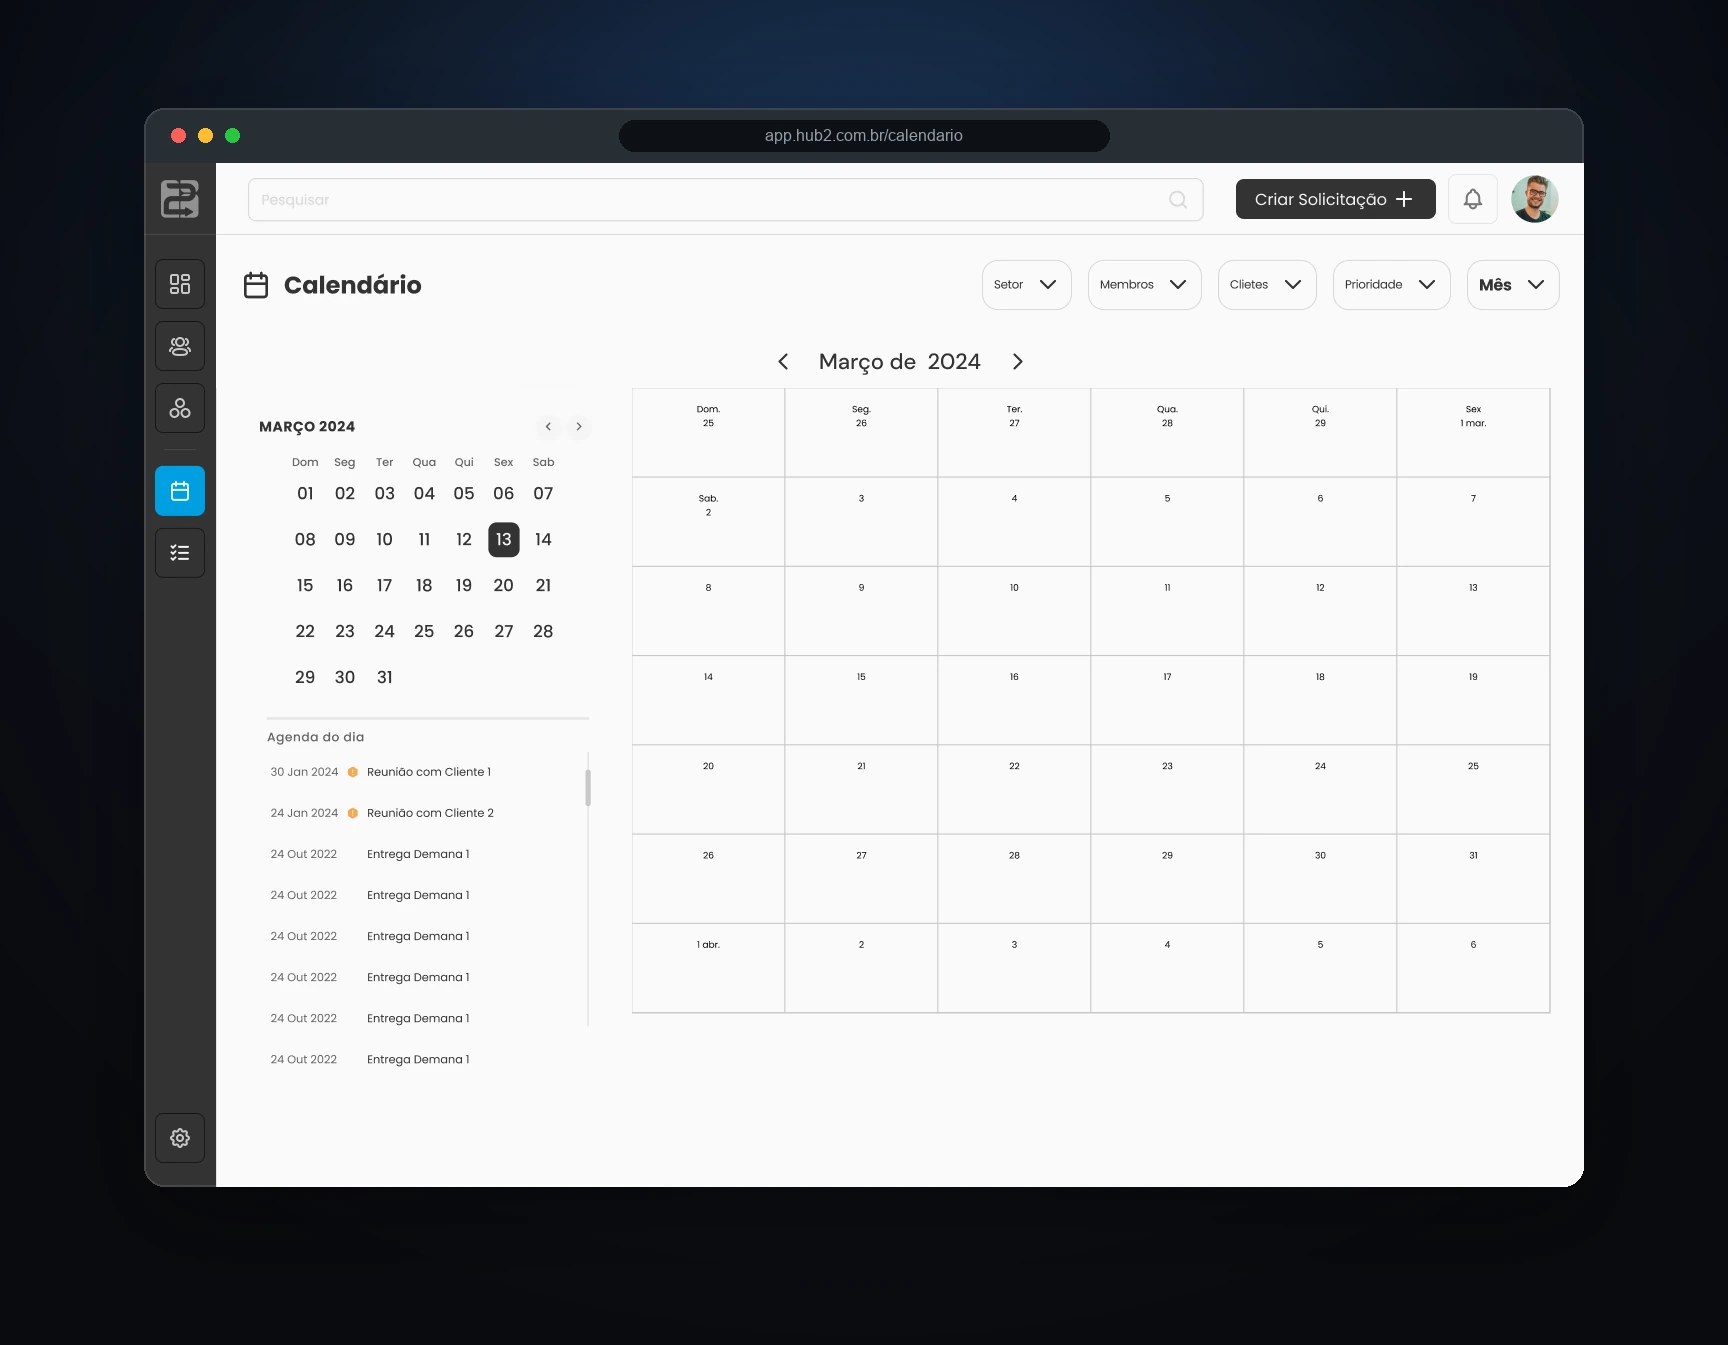Image resolution: width=1728 pixels, height=1345 pixels.
Task: Expand the Setor filter dropdown
Action: (x=1026, y=285)
